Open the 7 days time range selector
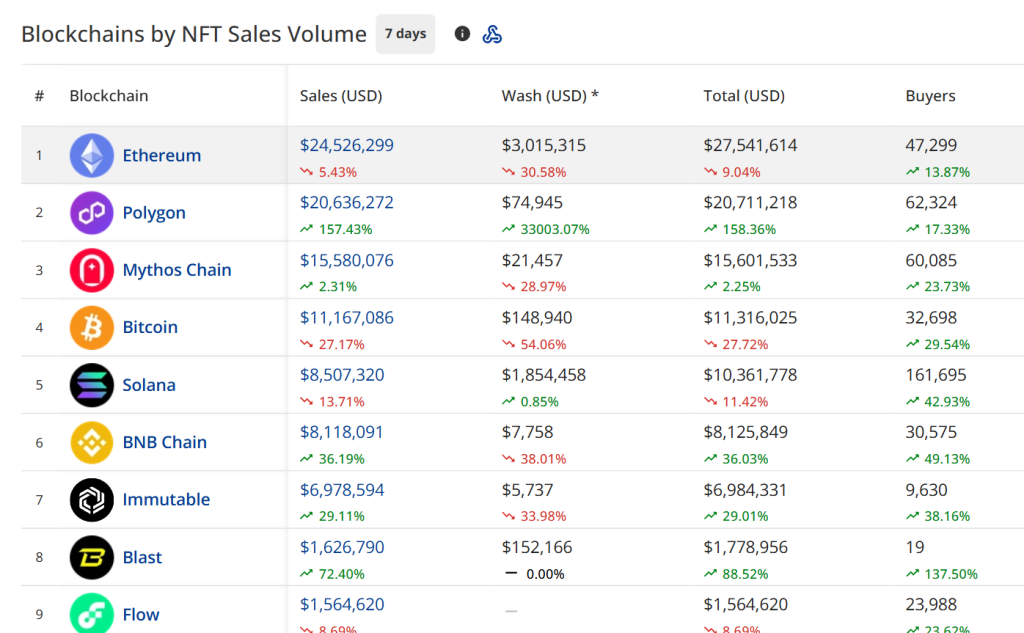This screenshot has width=1024, height=633. click(405, 34)
